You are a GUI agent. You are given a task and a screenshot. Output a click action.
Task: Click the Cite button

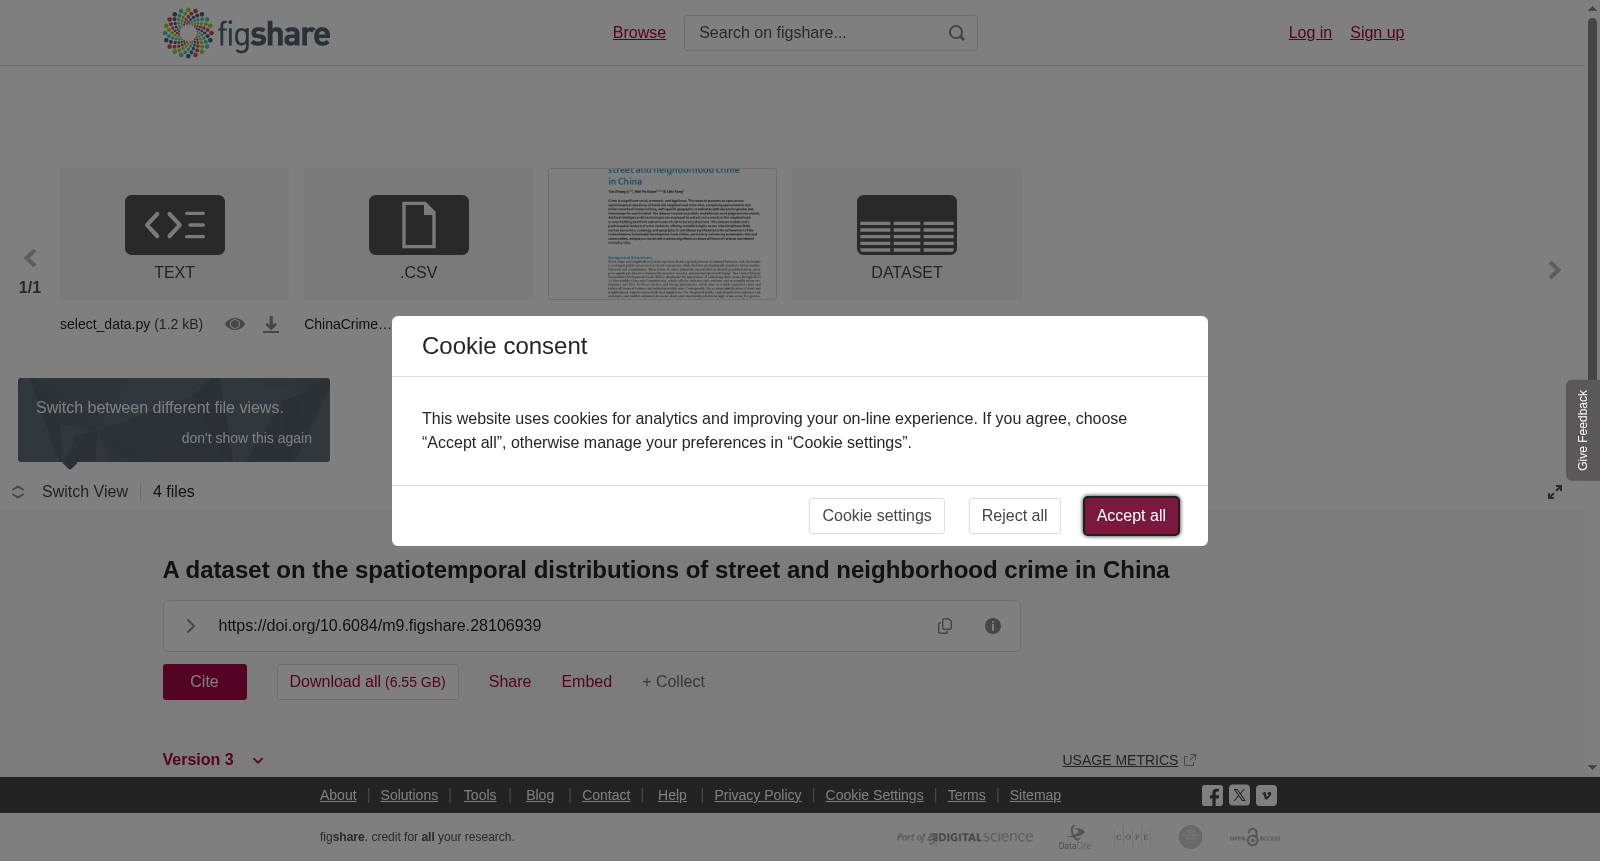coord(205,682)
